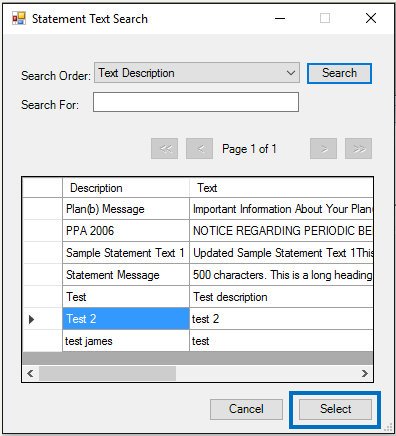Go to the previous page with the < button

[x=200, y=148]
